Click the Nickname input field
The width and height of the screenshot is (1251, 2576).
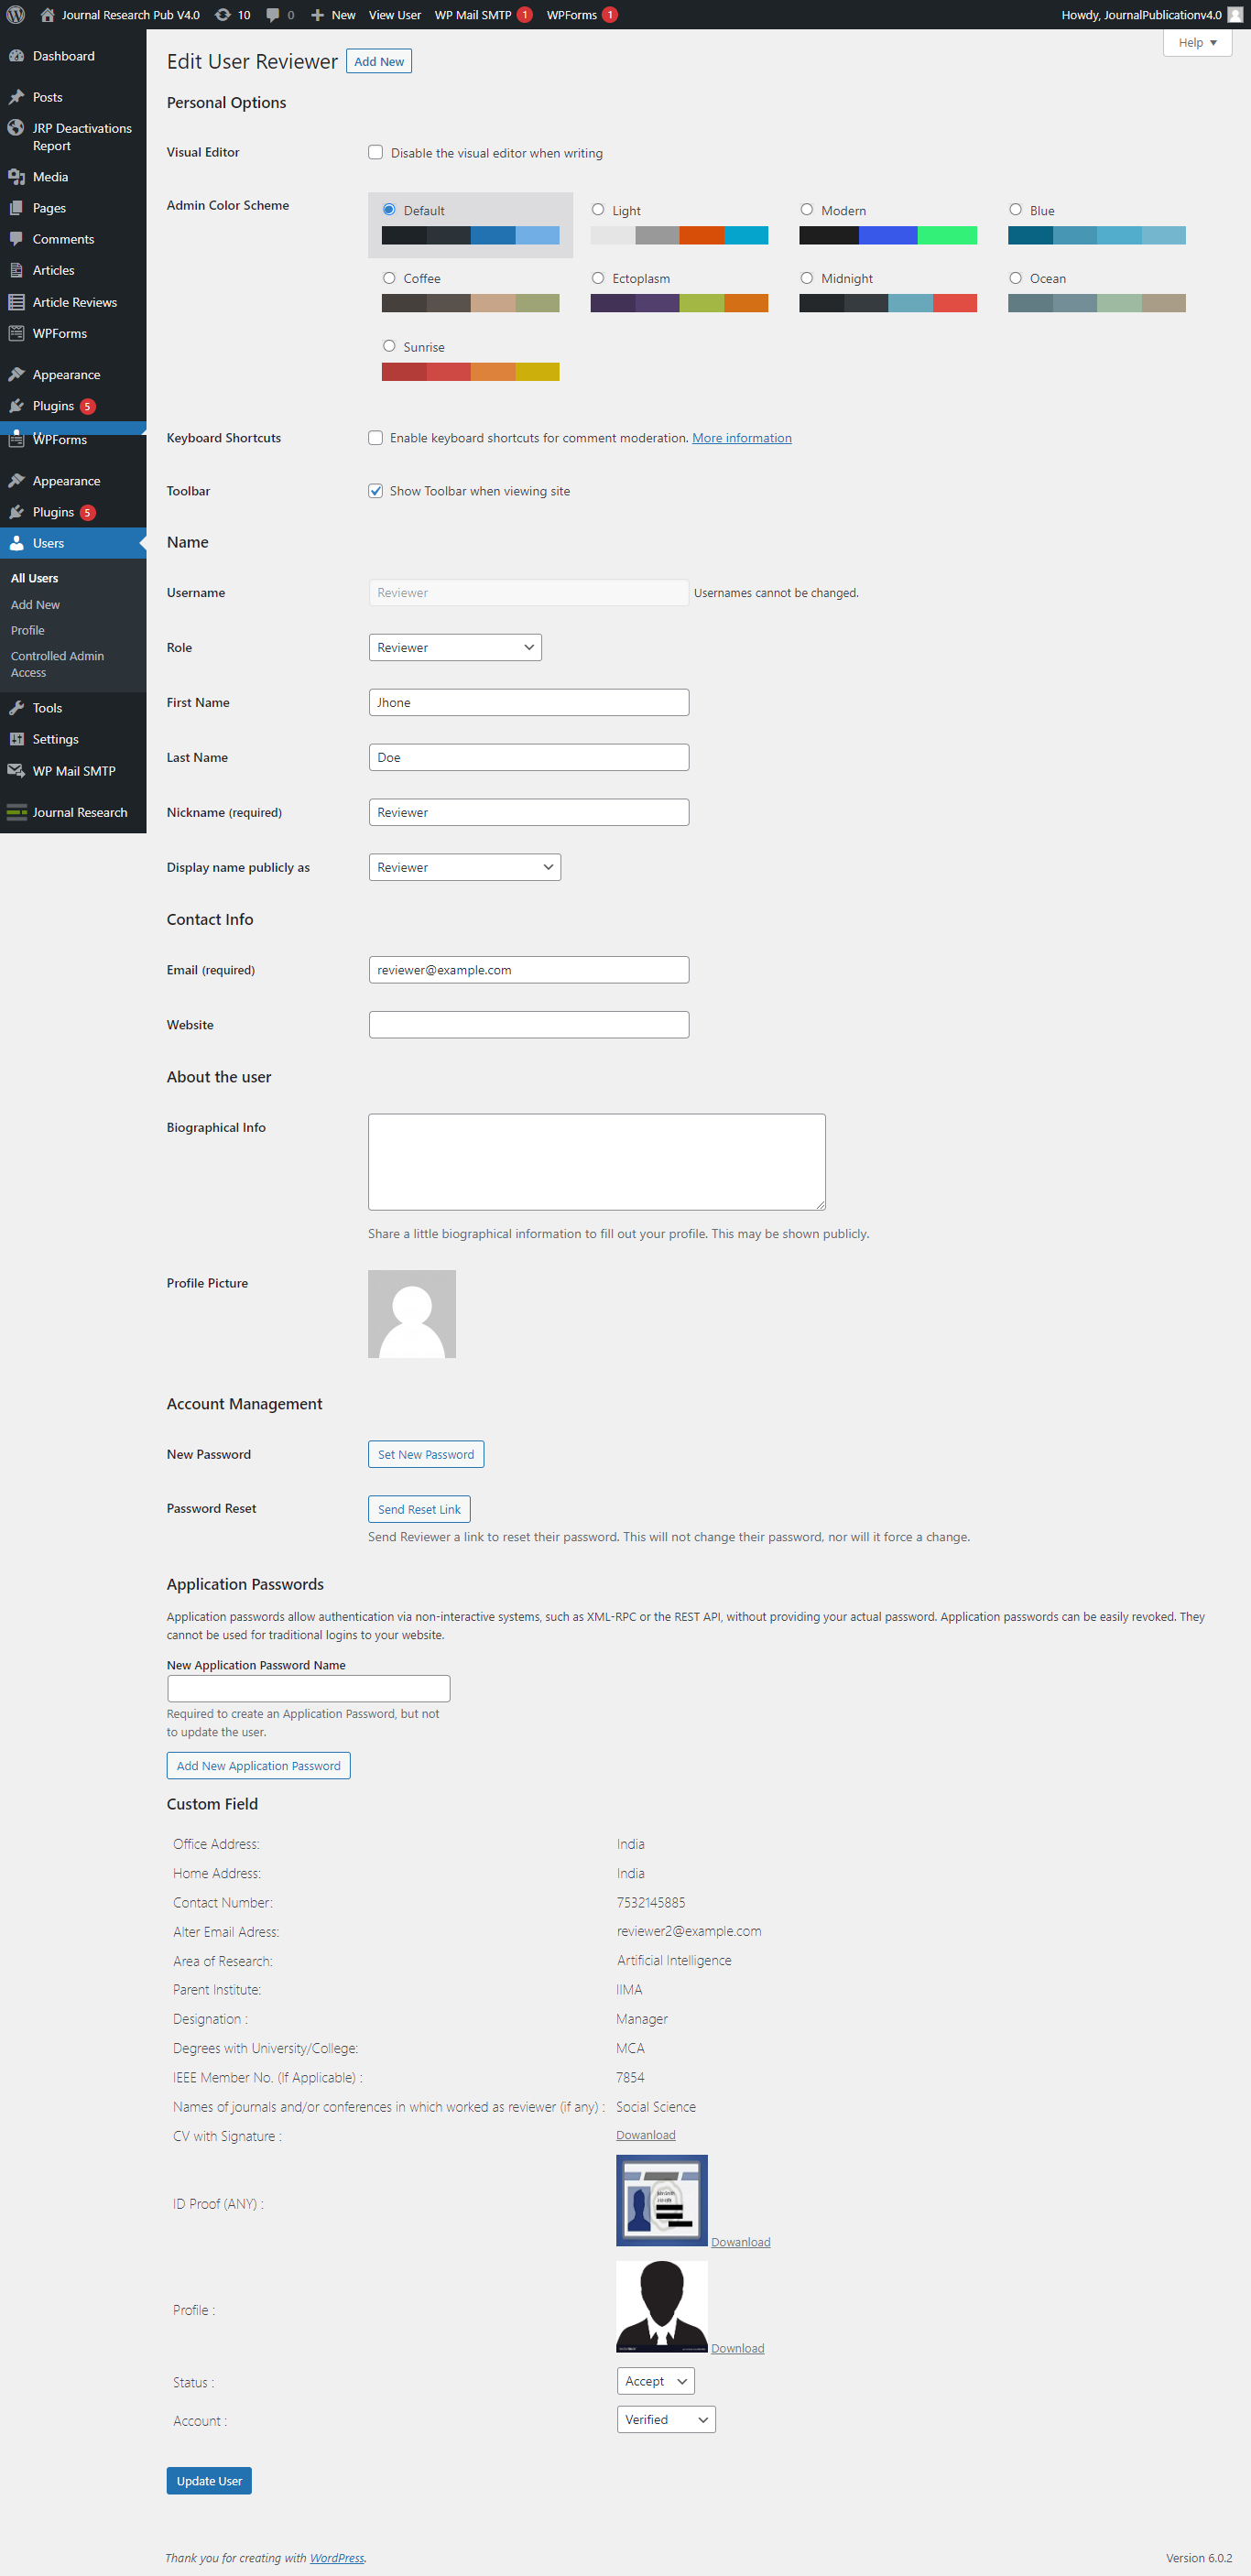pos(529,812)
